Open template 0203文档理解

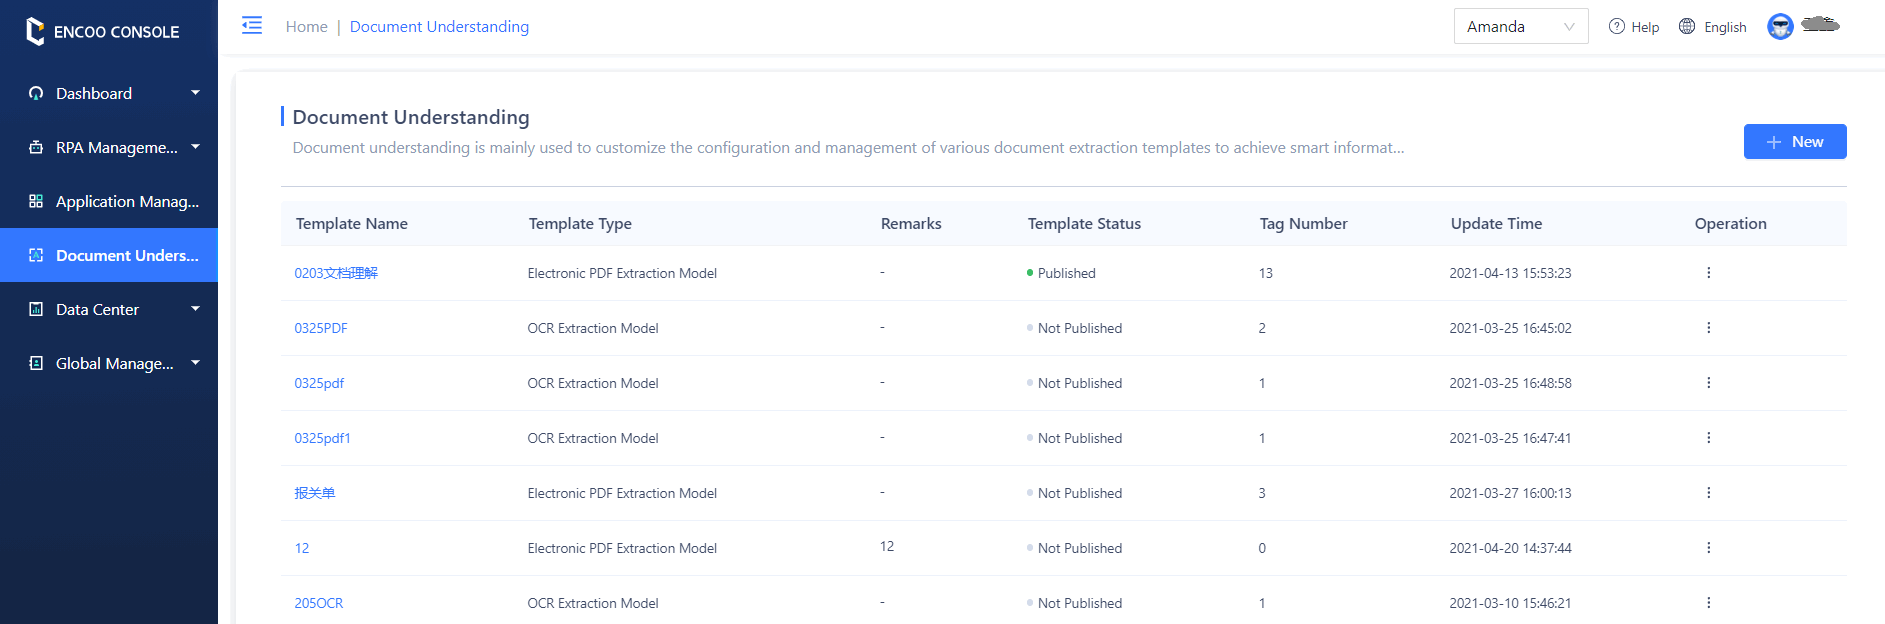[336, 273]
